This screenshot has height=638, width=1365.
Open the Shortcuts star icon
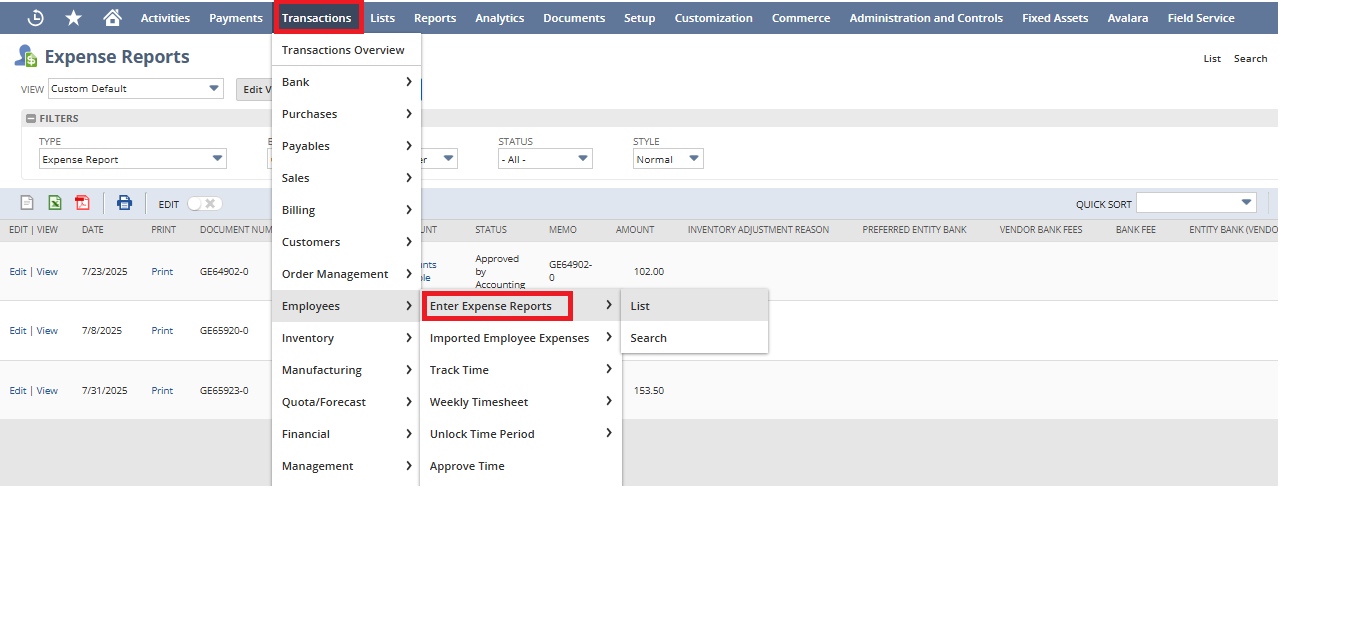pos(73,18)
